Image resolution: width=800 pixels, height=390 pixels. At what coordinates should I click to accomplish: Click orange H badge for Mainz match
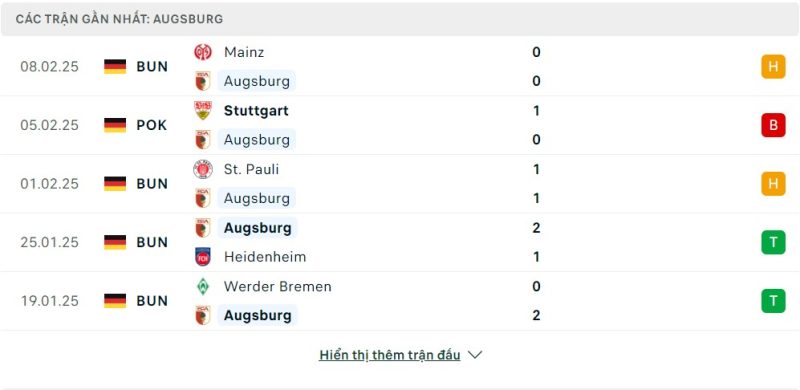click(773, 67)
